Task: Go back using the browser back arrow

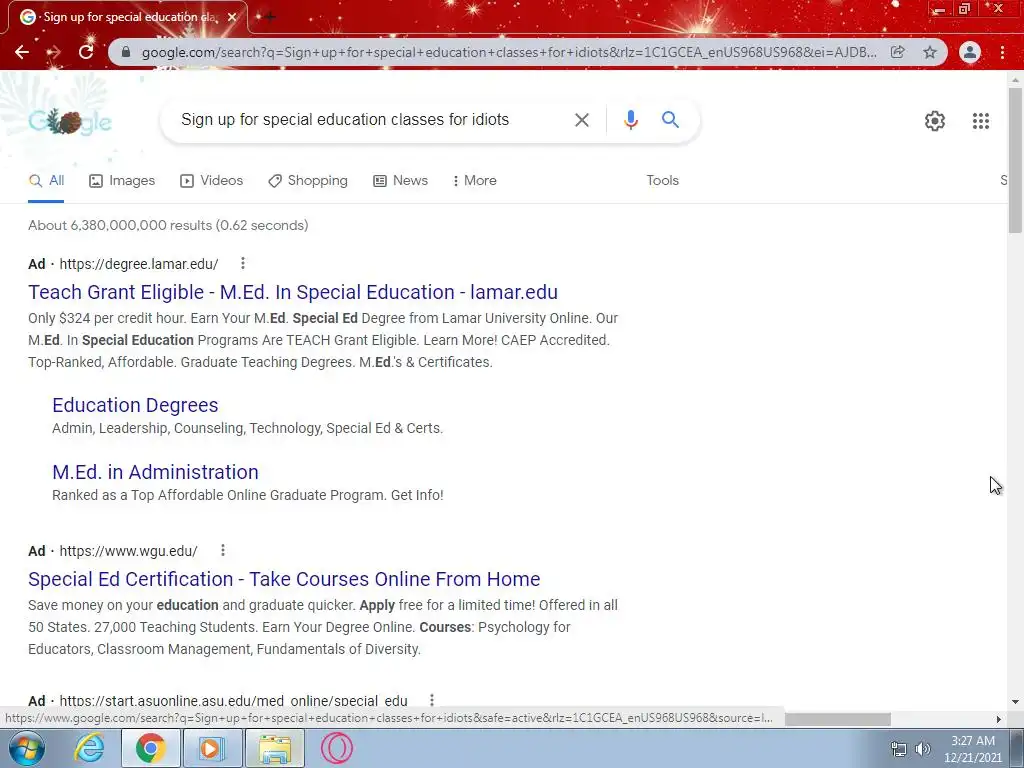Action: pyautogui.click(x=22, y=52)
